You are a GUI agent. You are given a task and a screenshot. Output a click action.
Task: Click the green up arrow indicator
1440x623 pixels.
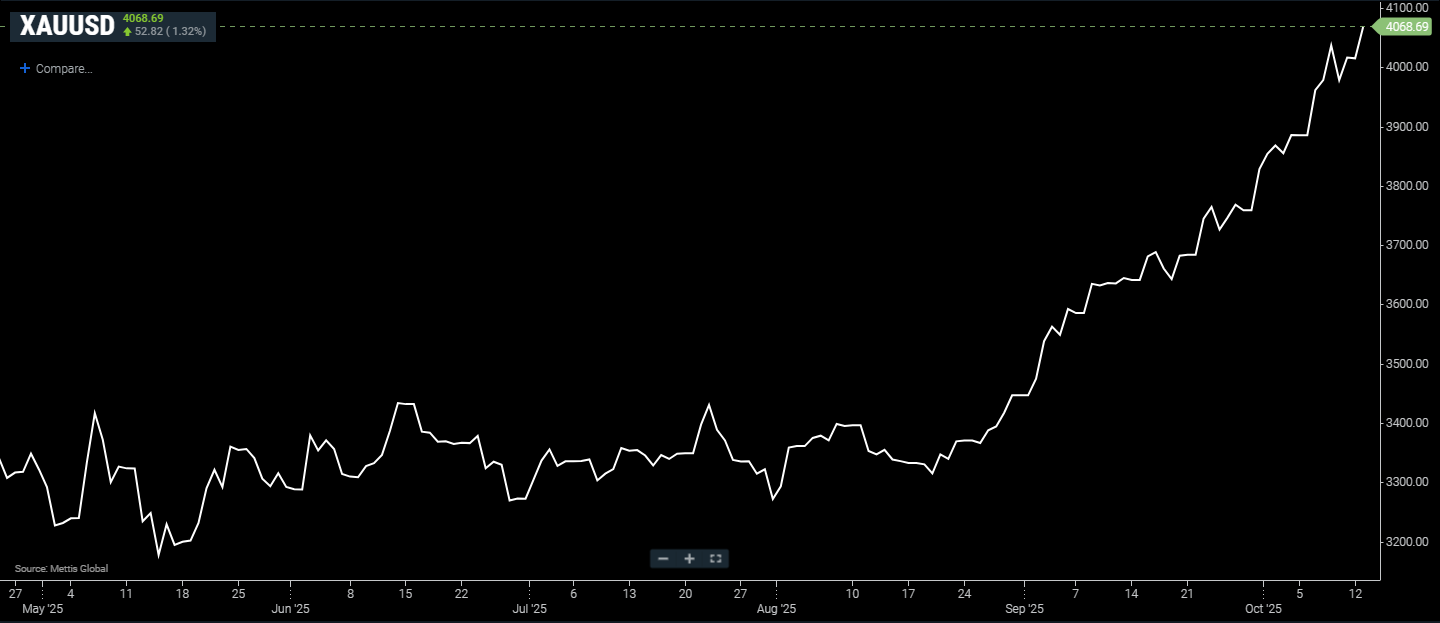[127, 32]
